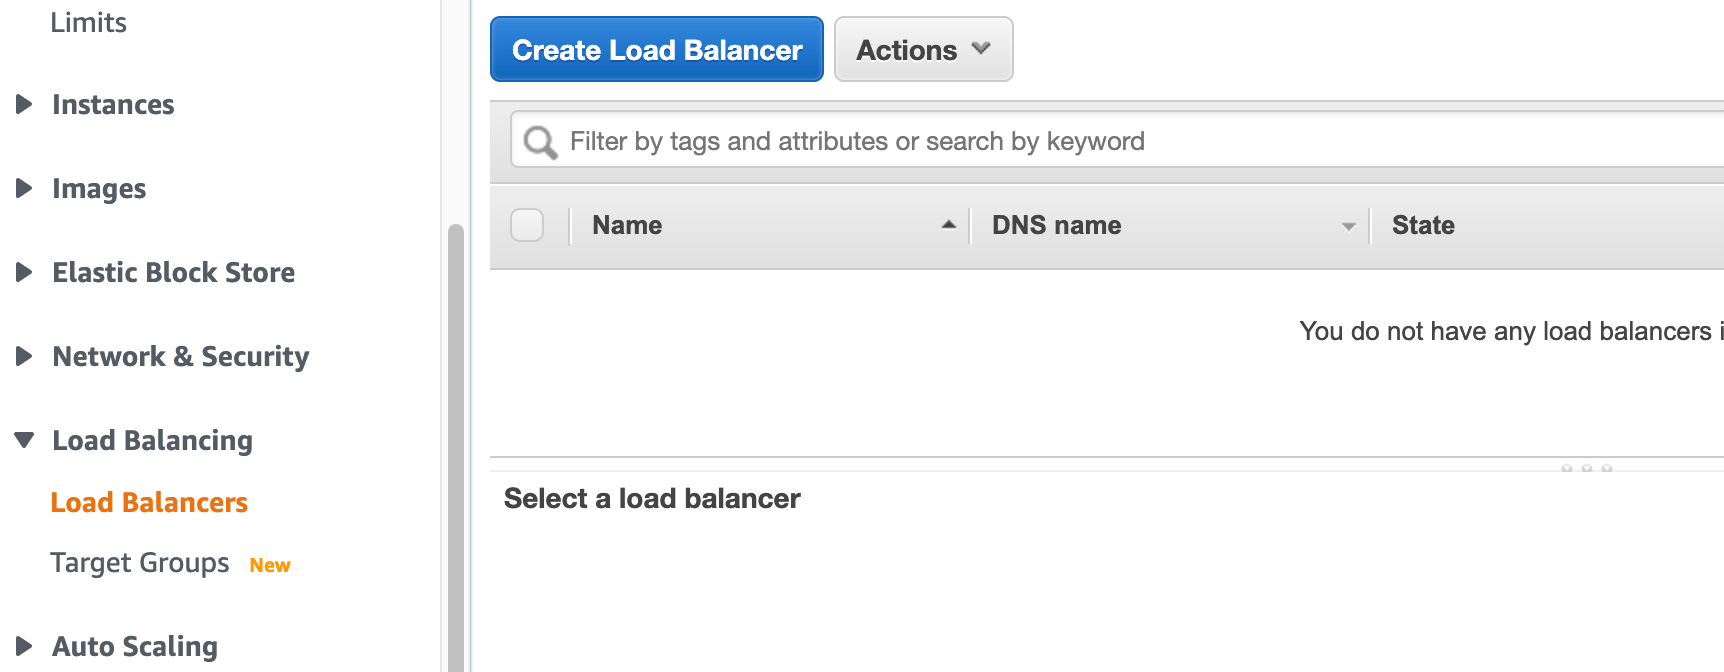
Task: Expand the Images section
Action: coord(25,188)
